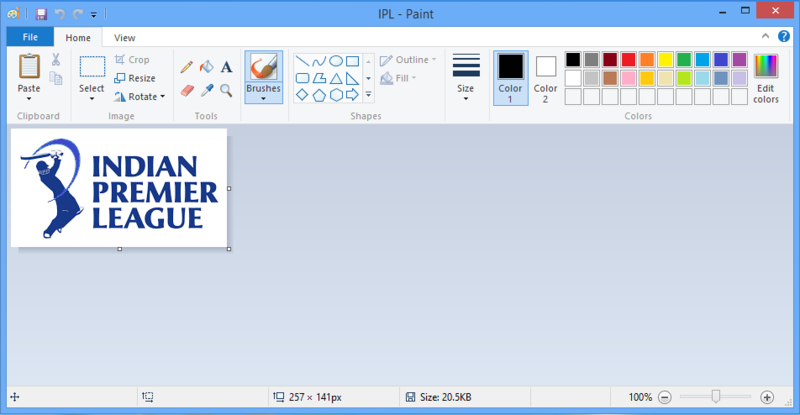The width and height of the screenshot is (800, 415).
Task: Collapse the ribbon with the chevron
Action: coord(765,36)
